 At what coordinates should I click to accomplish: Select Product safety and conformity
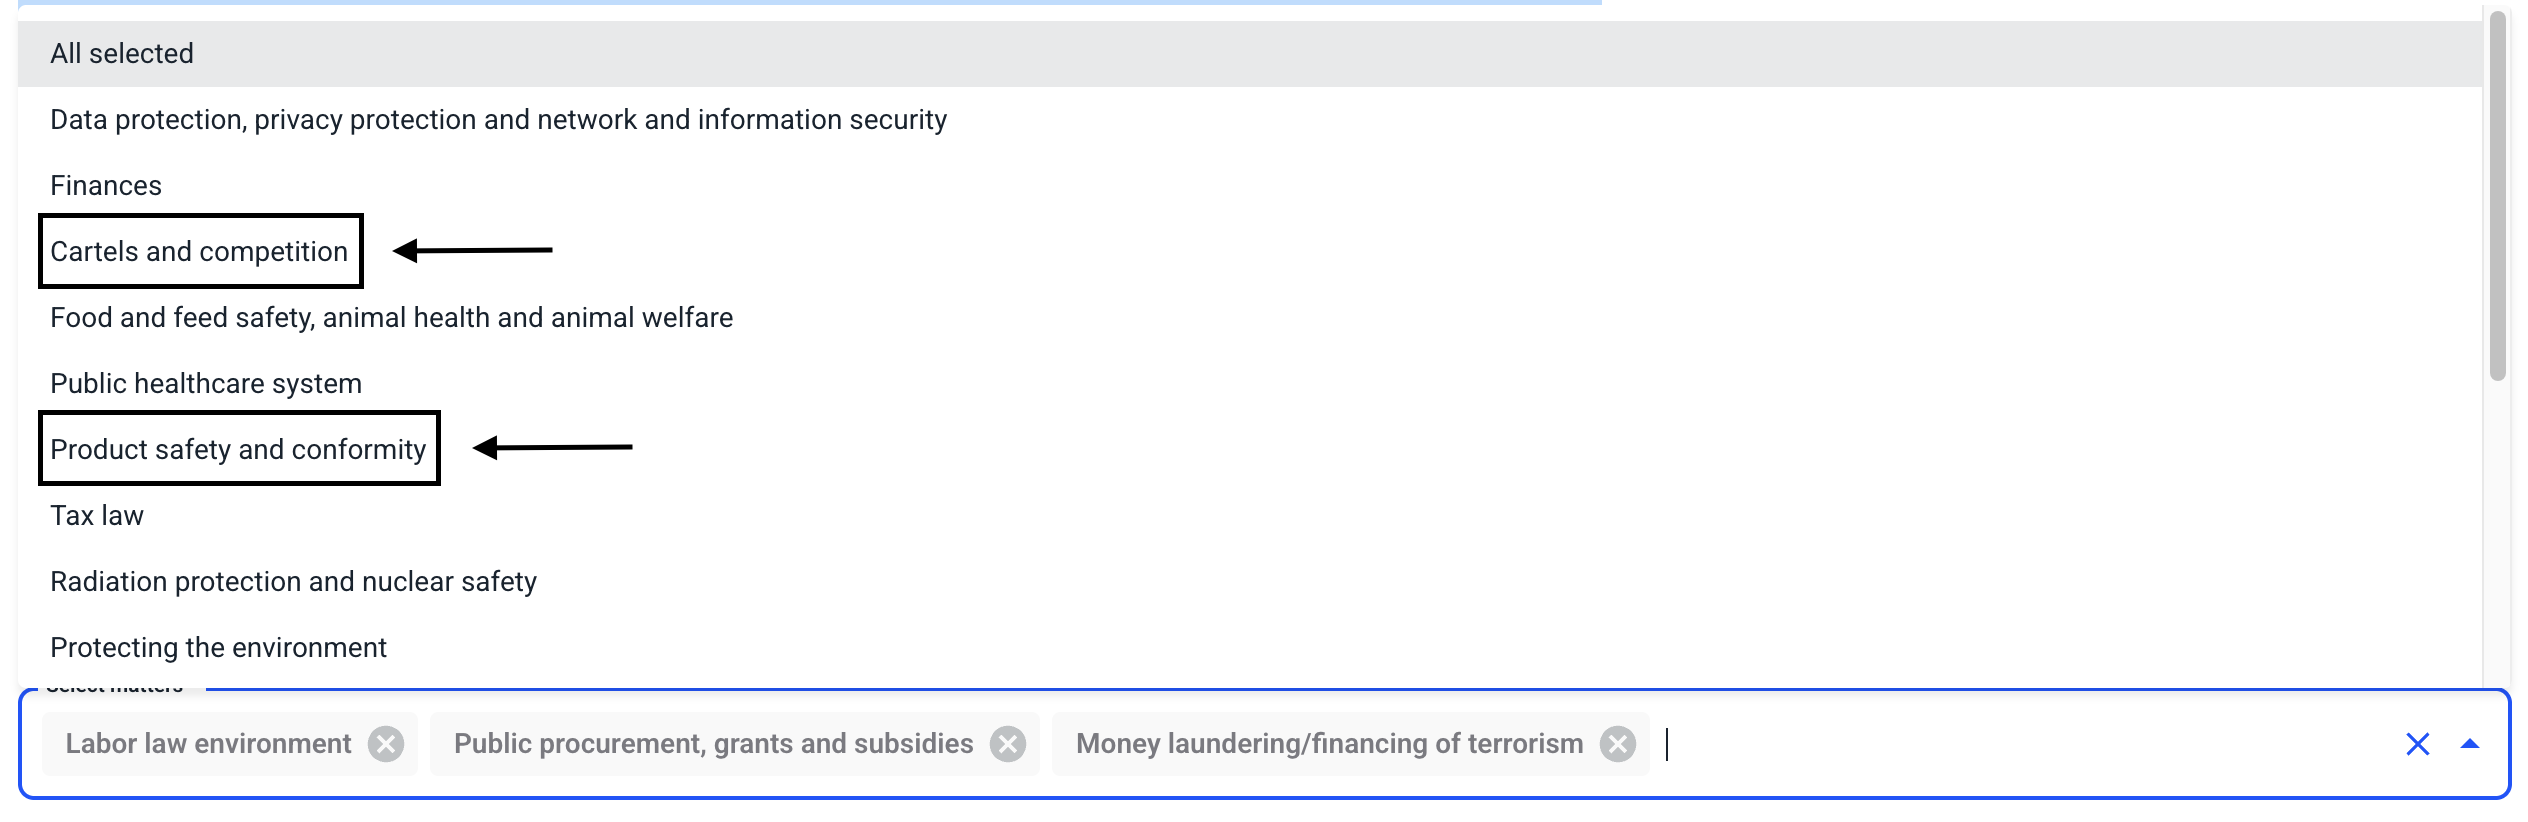pos(238,450)
